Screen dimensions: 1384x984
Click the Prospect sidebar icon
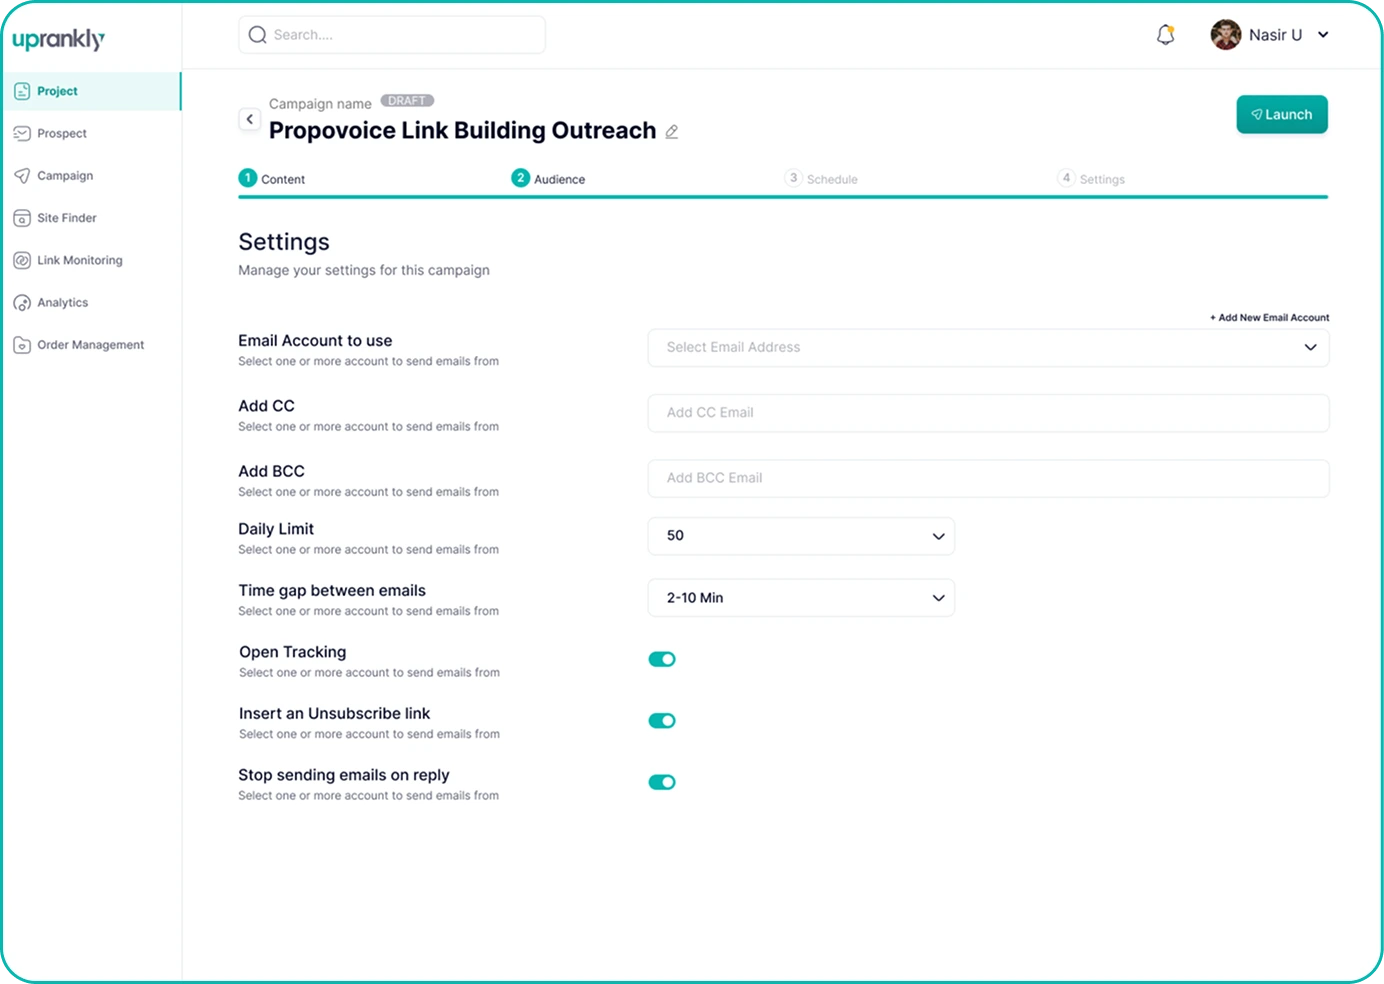point(22,133)
